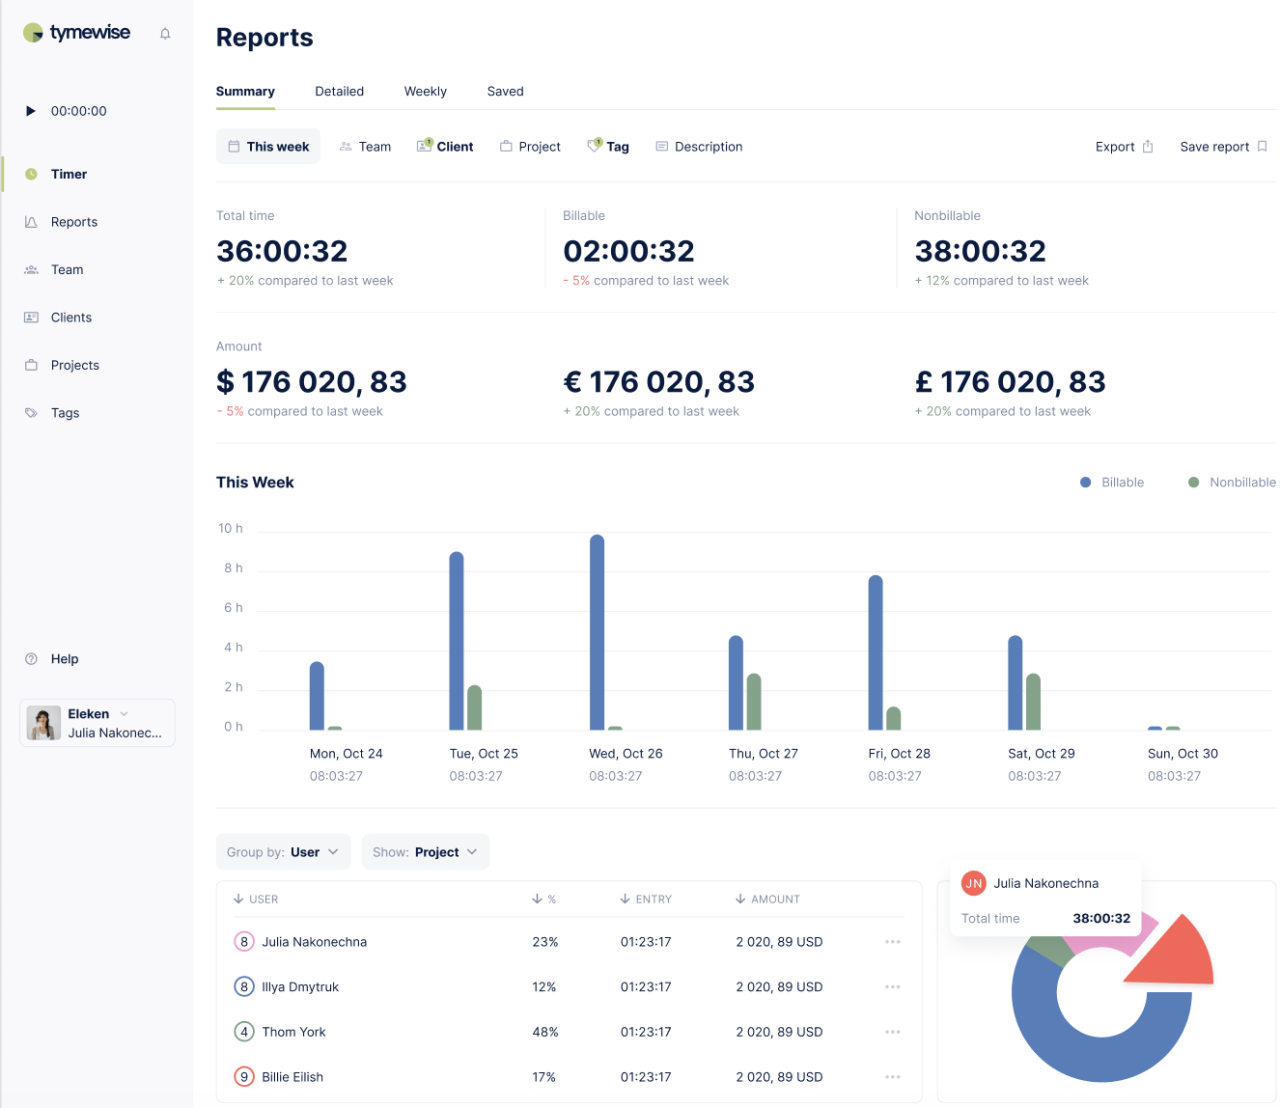Switch to the Detailed tab

click(x=339, y=91)
